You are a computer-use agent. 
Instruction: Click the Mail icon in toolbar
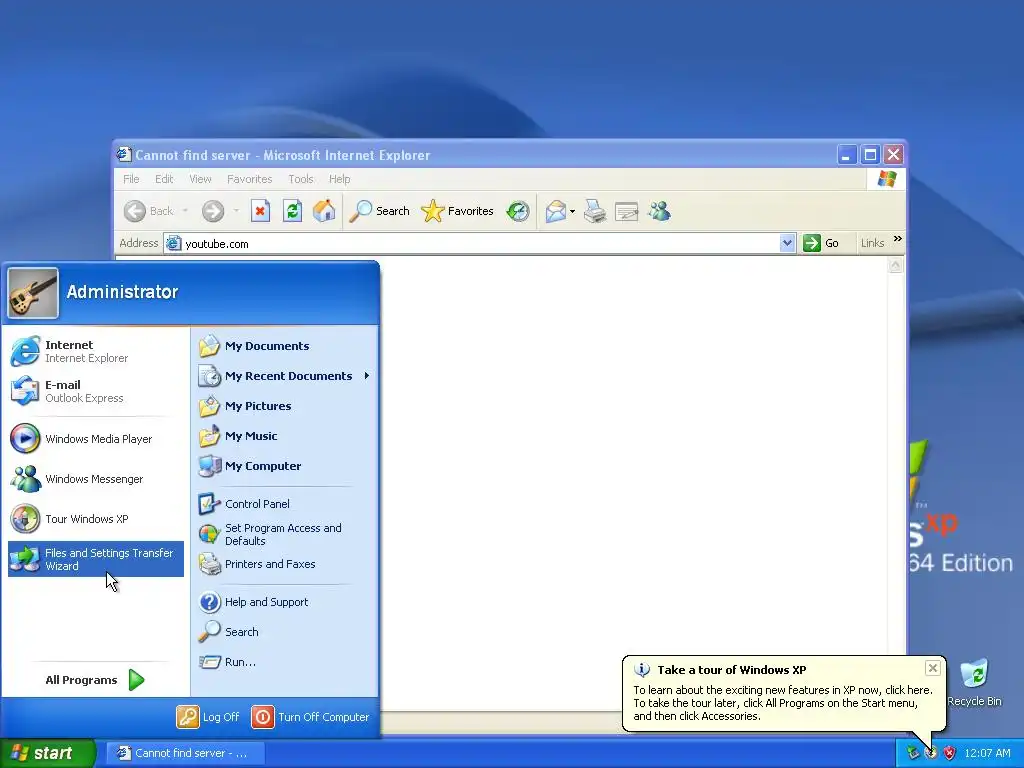556,211
